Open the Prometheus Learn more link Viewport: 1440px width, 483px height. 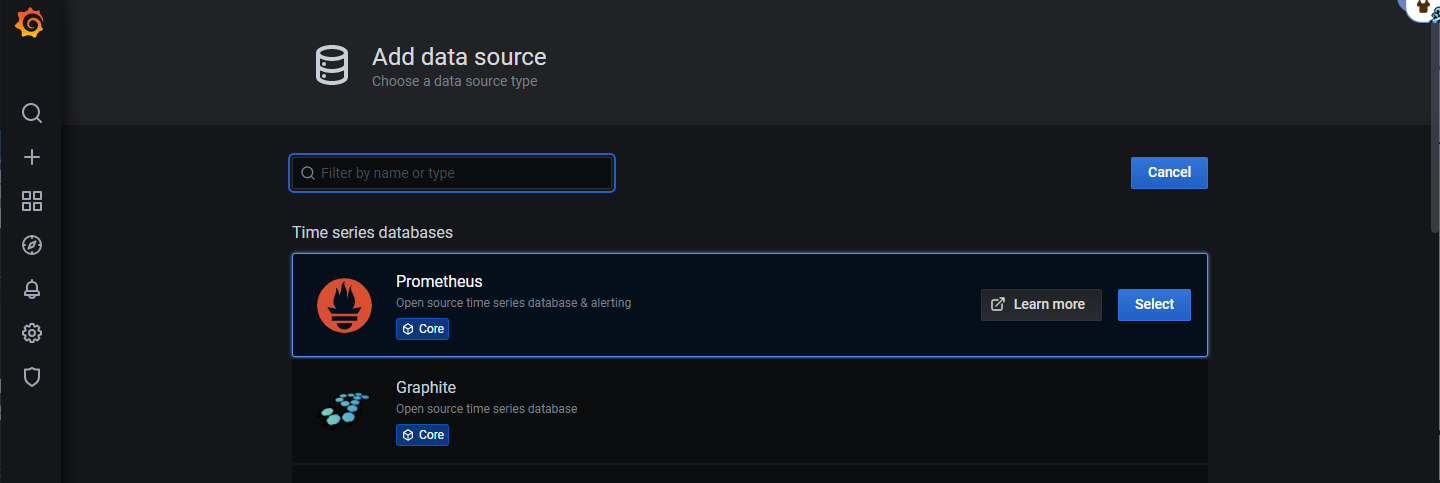pyautogui.click(x=1040, y=305)
